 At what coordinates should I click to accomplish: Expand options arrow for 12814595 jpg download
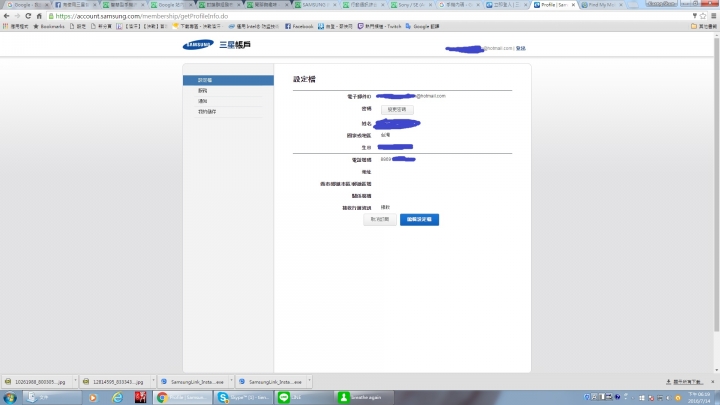153,382
